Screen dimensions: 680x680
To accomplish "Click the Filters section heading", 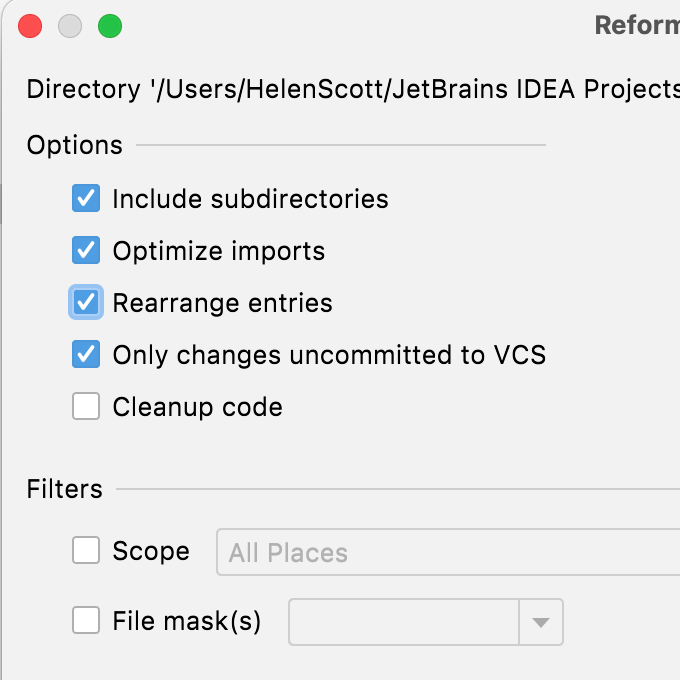I will pyautogui.click(x=65, y=489).
